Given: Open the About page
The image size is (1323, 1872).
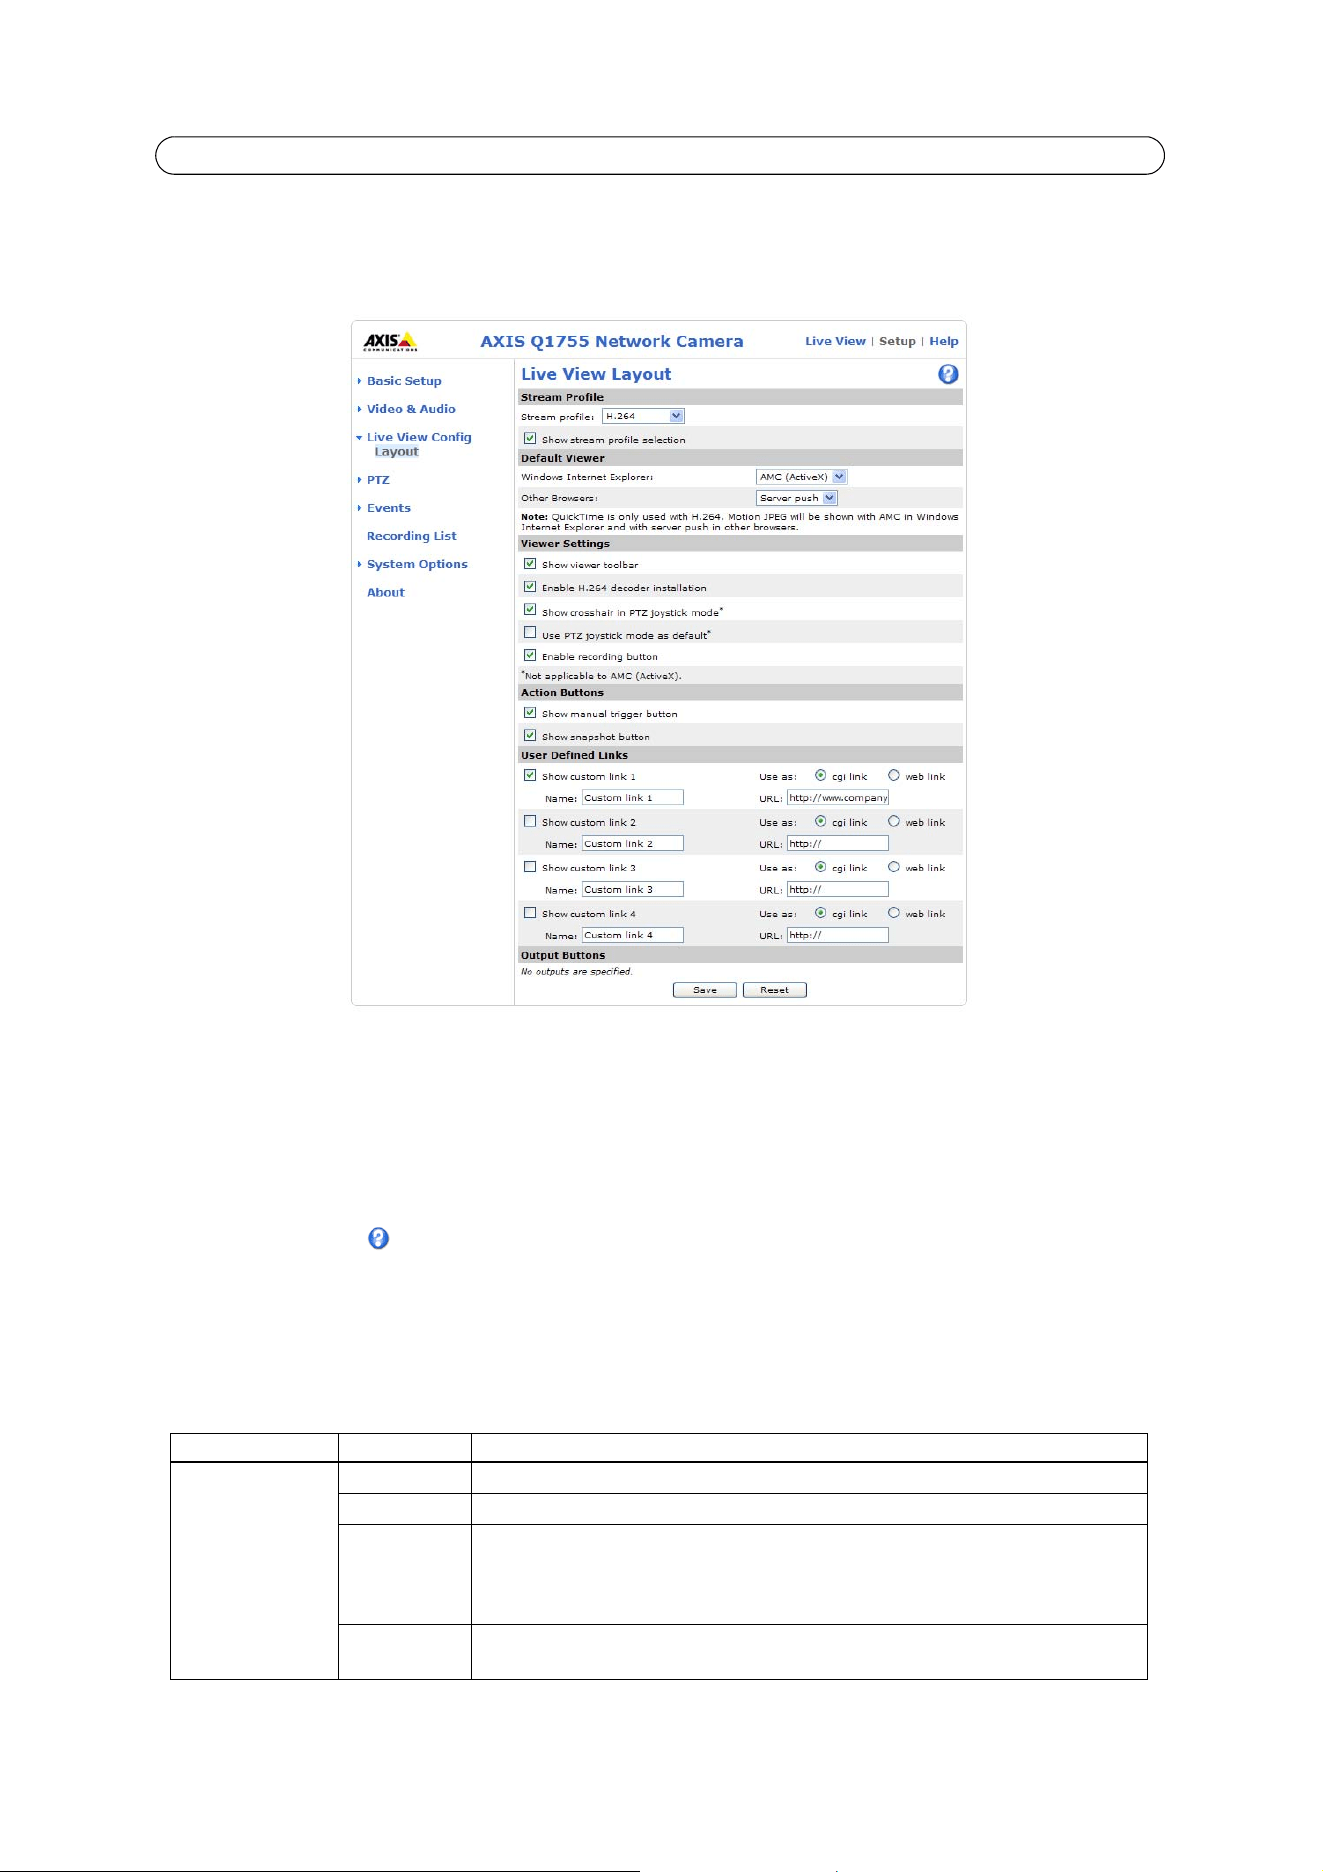Looking at the screenshot, I should (x=386, y=592).
